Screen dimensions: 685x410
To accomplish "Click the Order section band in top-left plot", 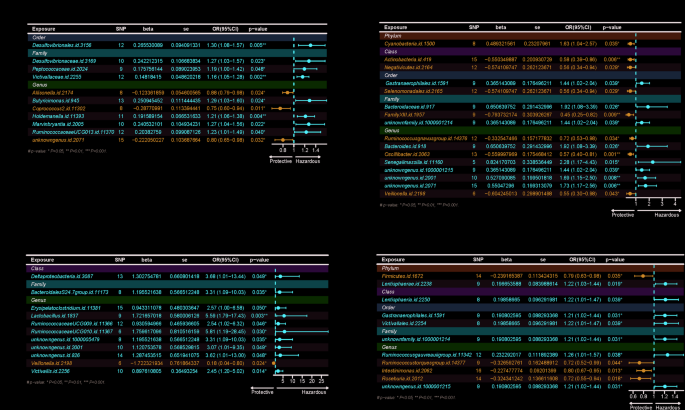I will [150, 38].
